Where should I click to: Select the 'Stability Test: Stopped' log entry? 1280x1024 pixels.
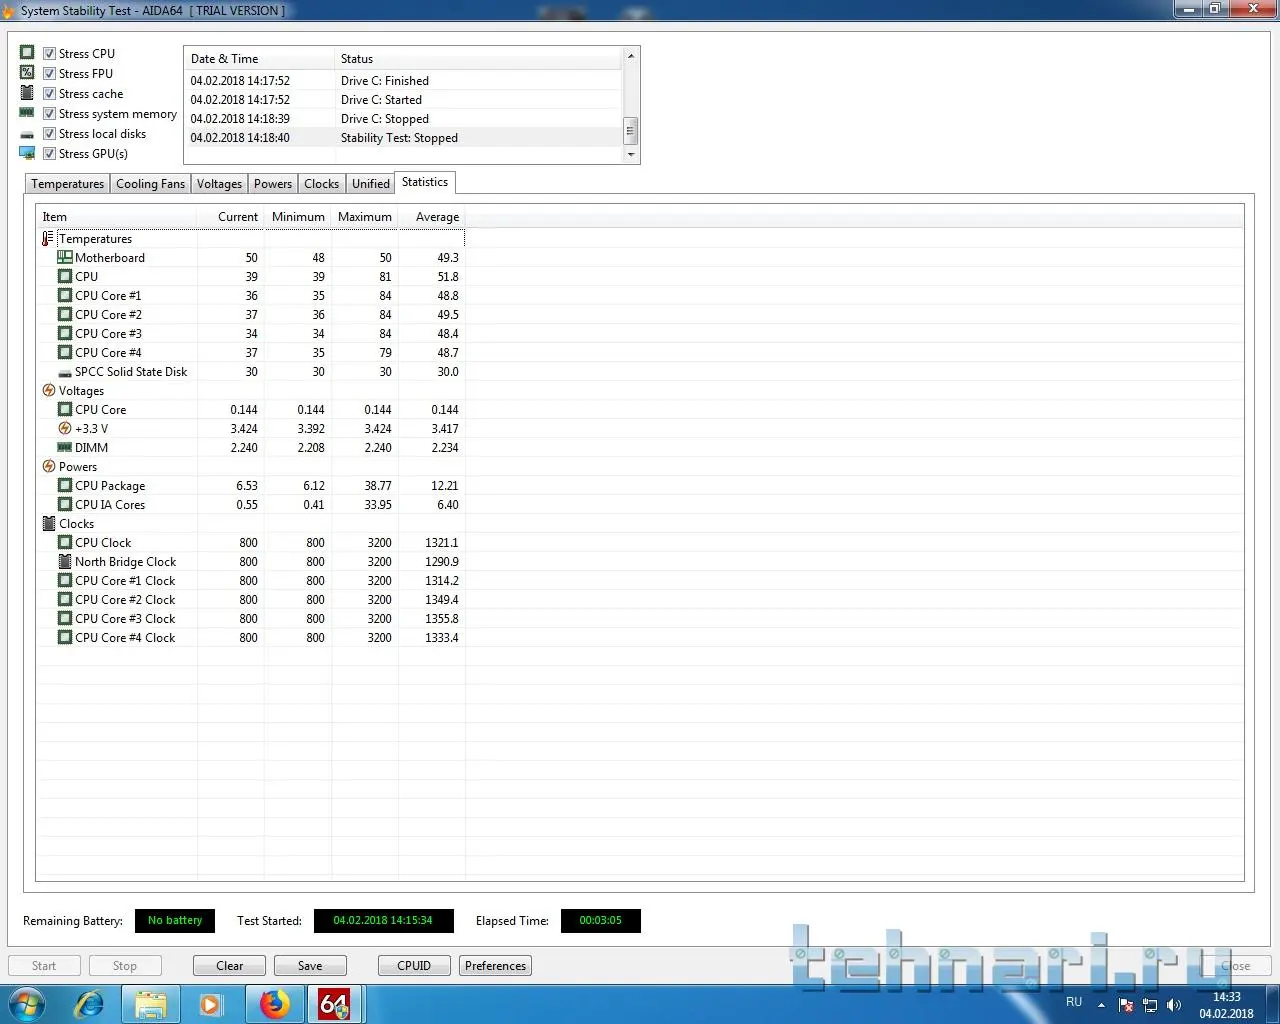coord(404,138)
